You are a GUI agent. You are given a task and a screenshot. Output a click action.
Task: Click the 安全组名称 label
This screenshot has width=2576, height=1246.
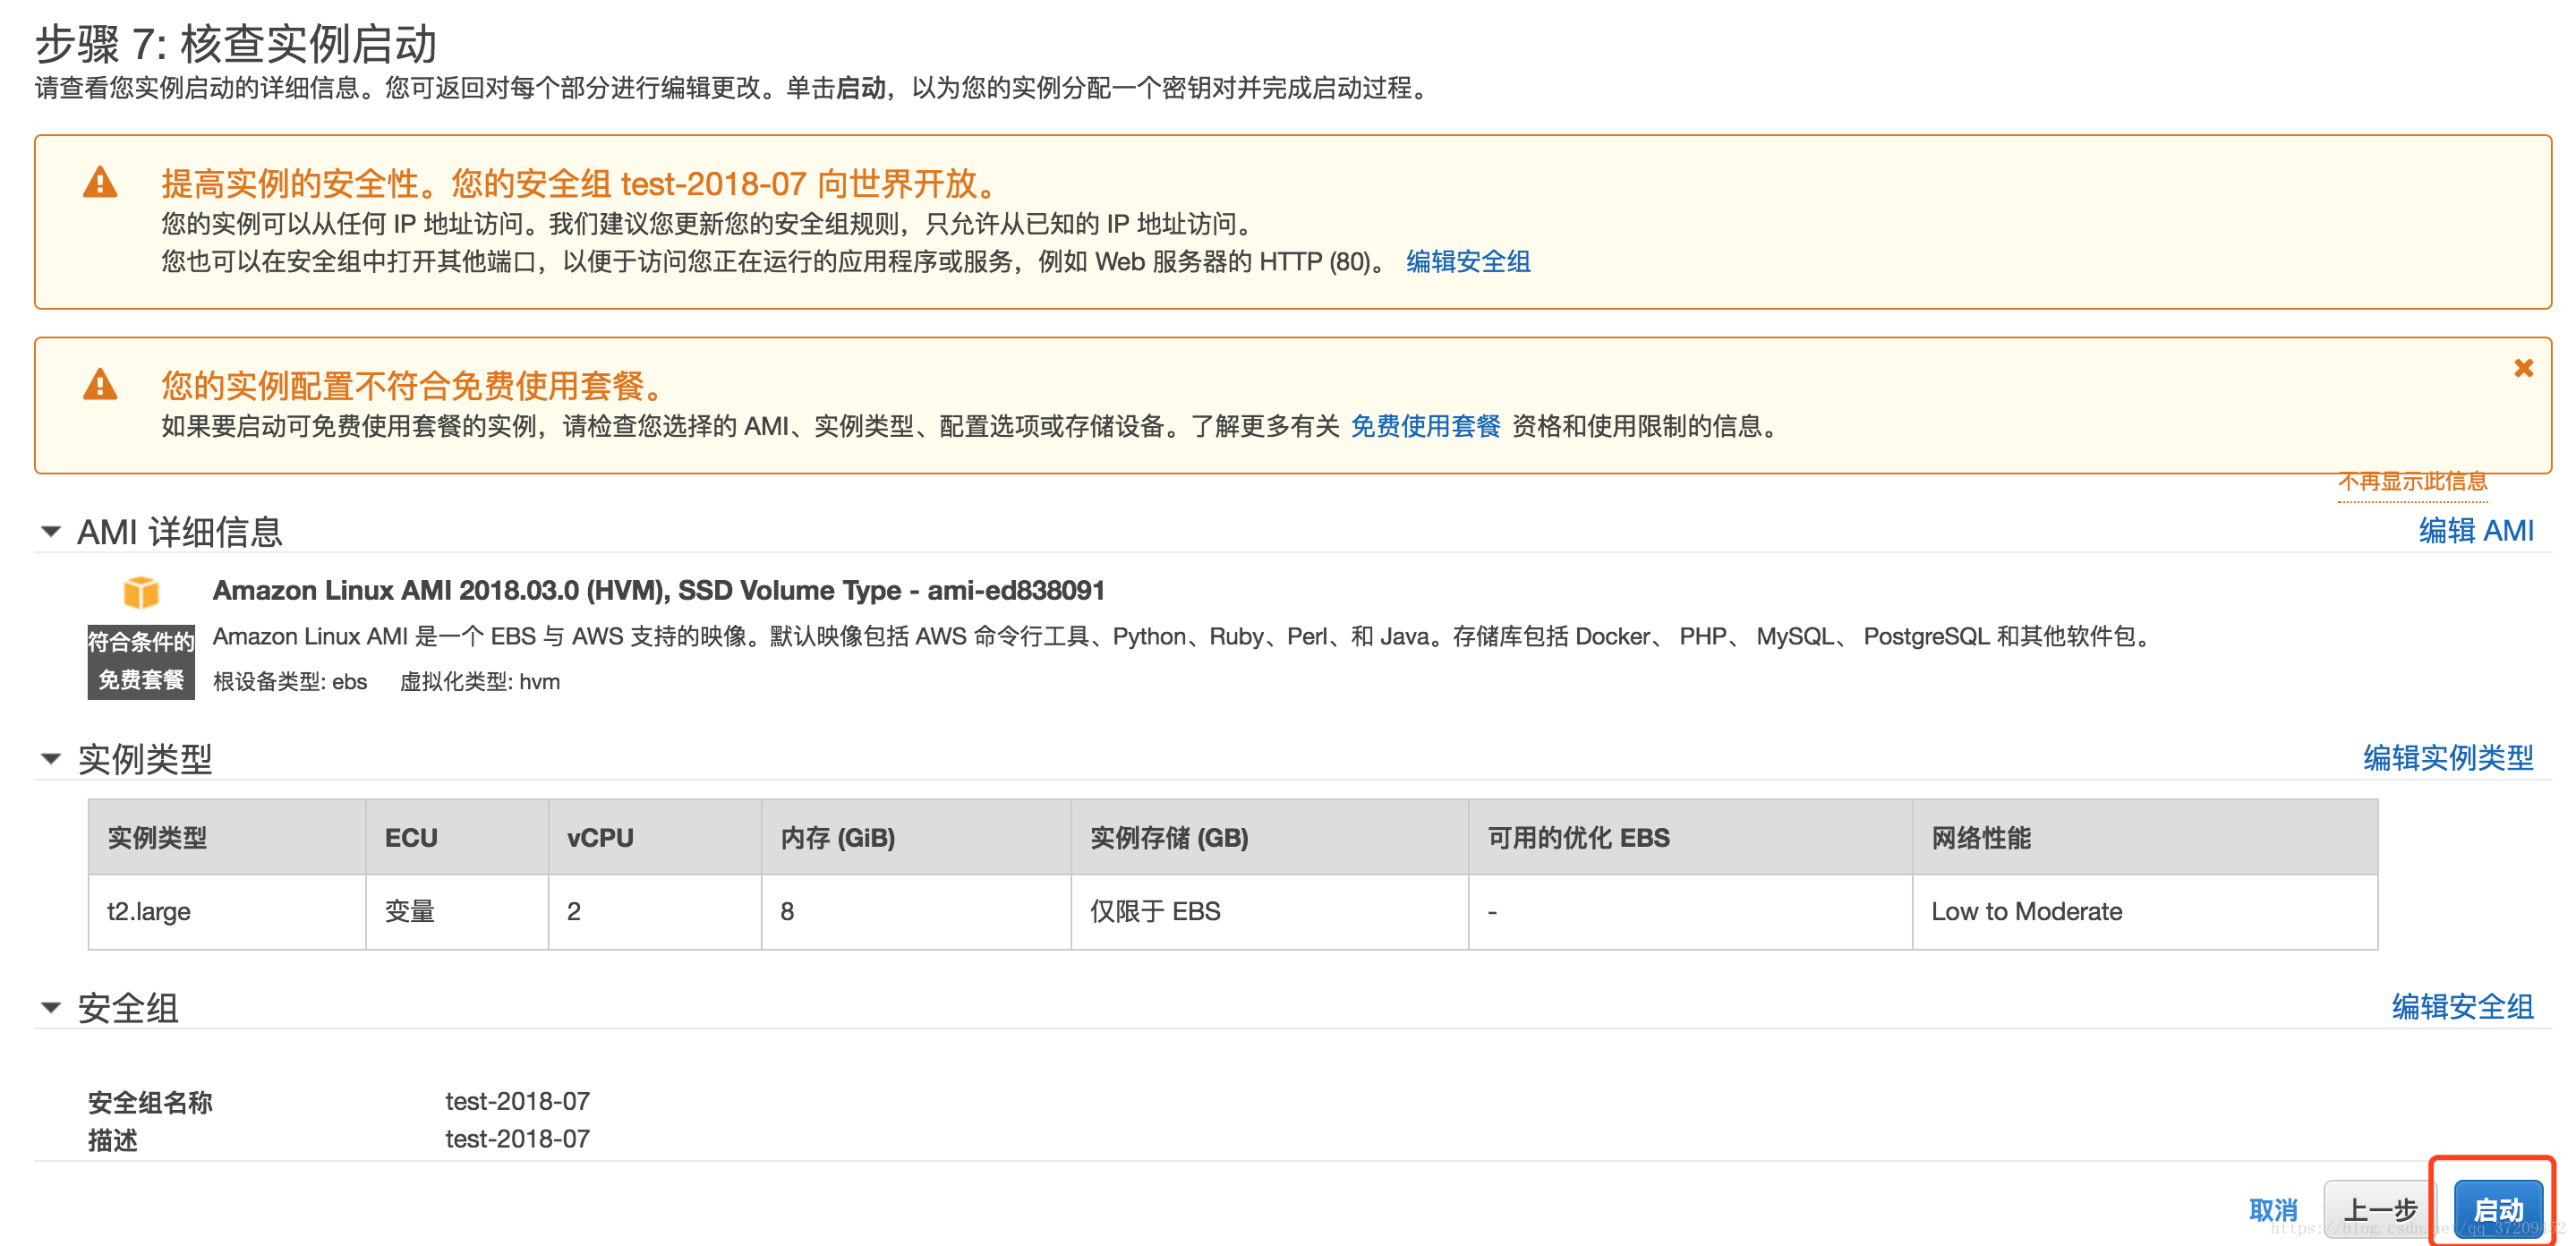150,1102
